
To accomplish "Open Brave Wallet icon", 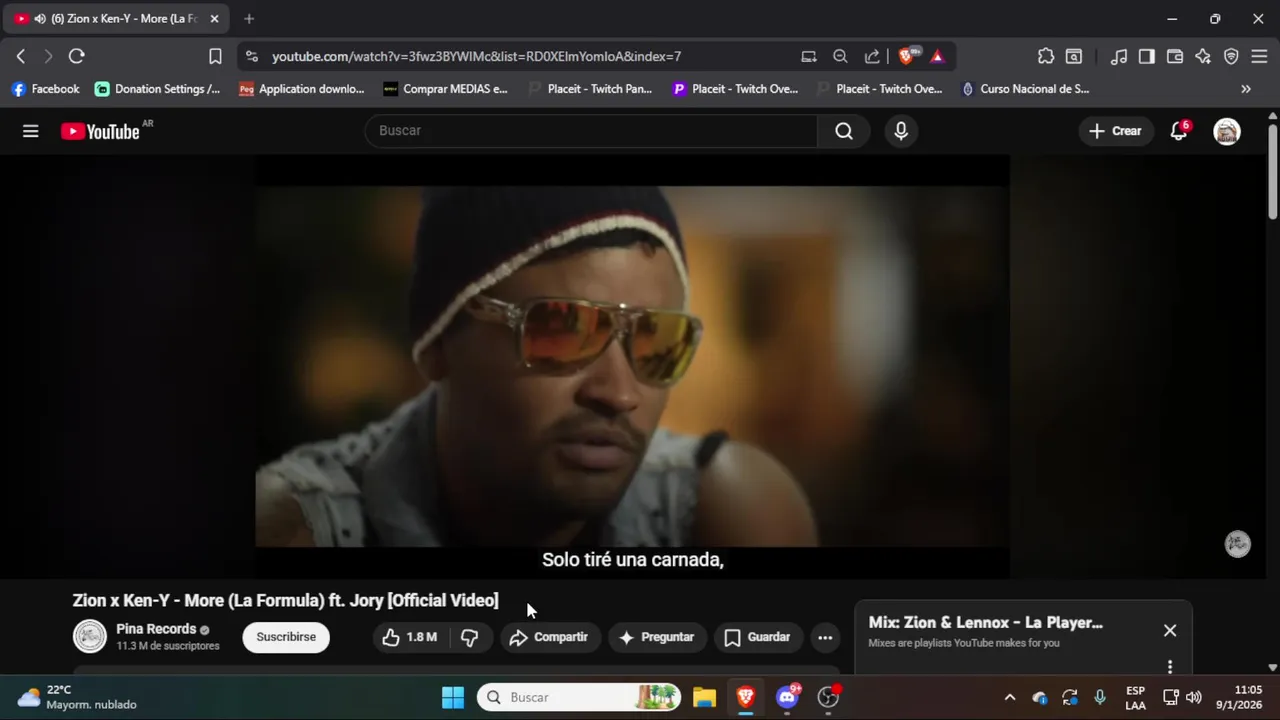I will click(x=1175, y=56).
